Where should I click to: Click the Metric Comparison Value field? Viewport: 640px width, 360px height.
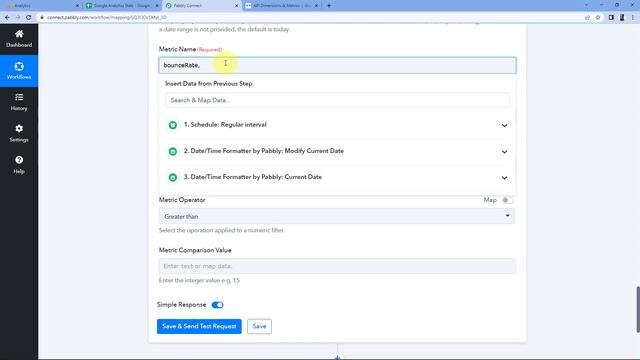coord(337,266)
